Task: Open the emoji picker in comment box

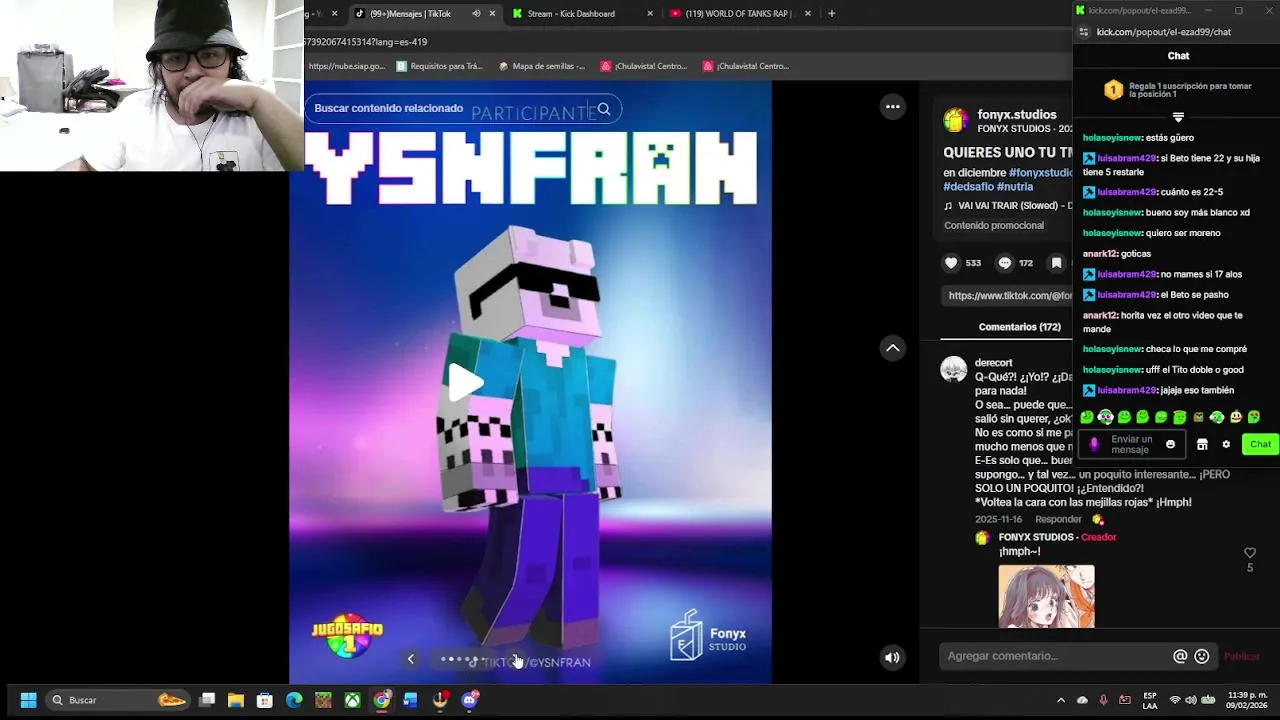Action: [x=1202, y=656]
